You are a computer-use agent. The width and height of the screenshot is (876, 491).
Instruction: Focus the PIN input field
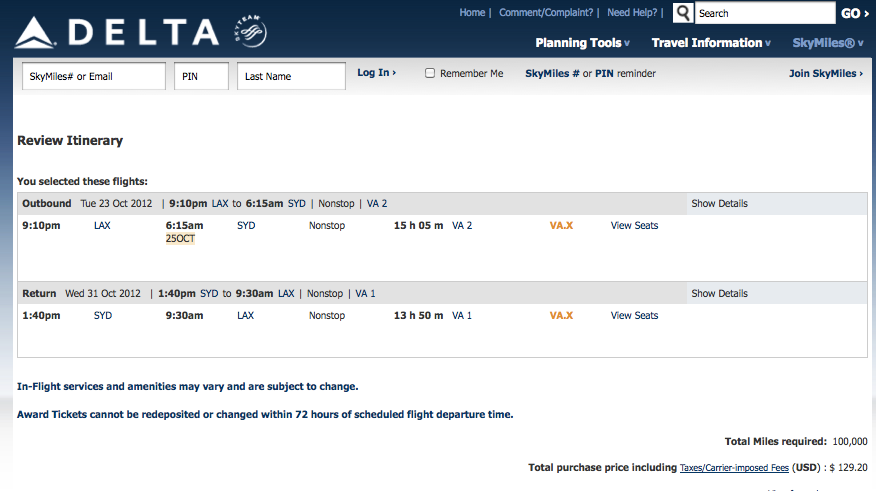(201, 76)
